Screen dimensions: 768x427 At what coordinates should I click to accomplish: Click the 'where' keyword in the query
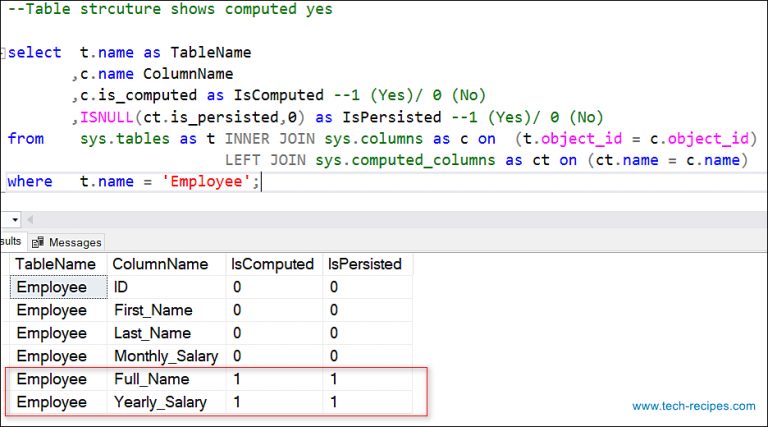[30, 181]
